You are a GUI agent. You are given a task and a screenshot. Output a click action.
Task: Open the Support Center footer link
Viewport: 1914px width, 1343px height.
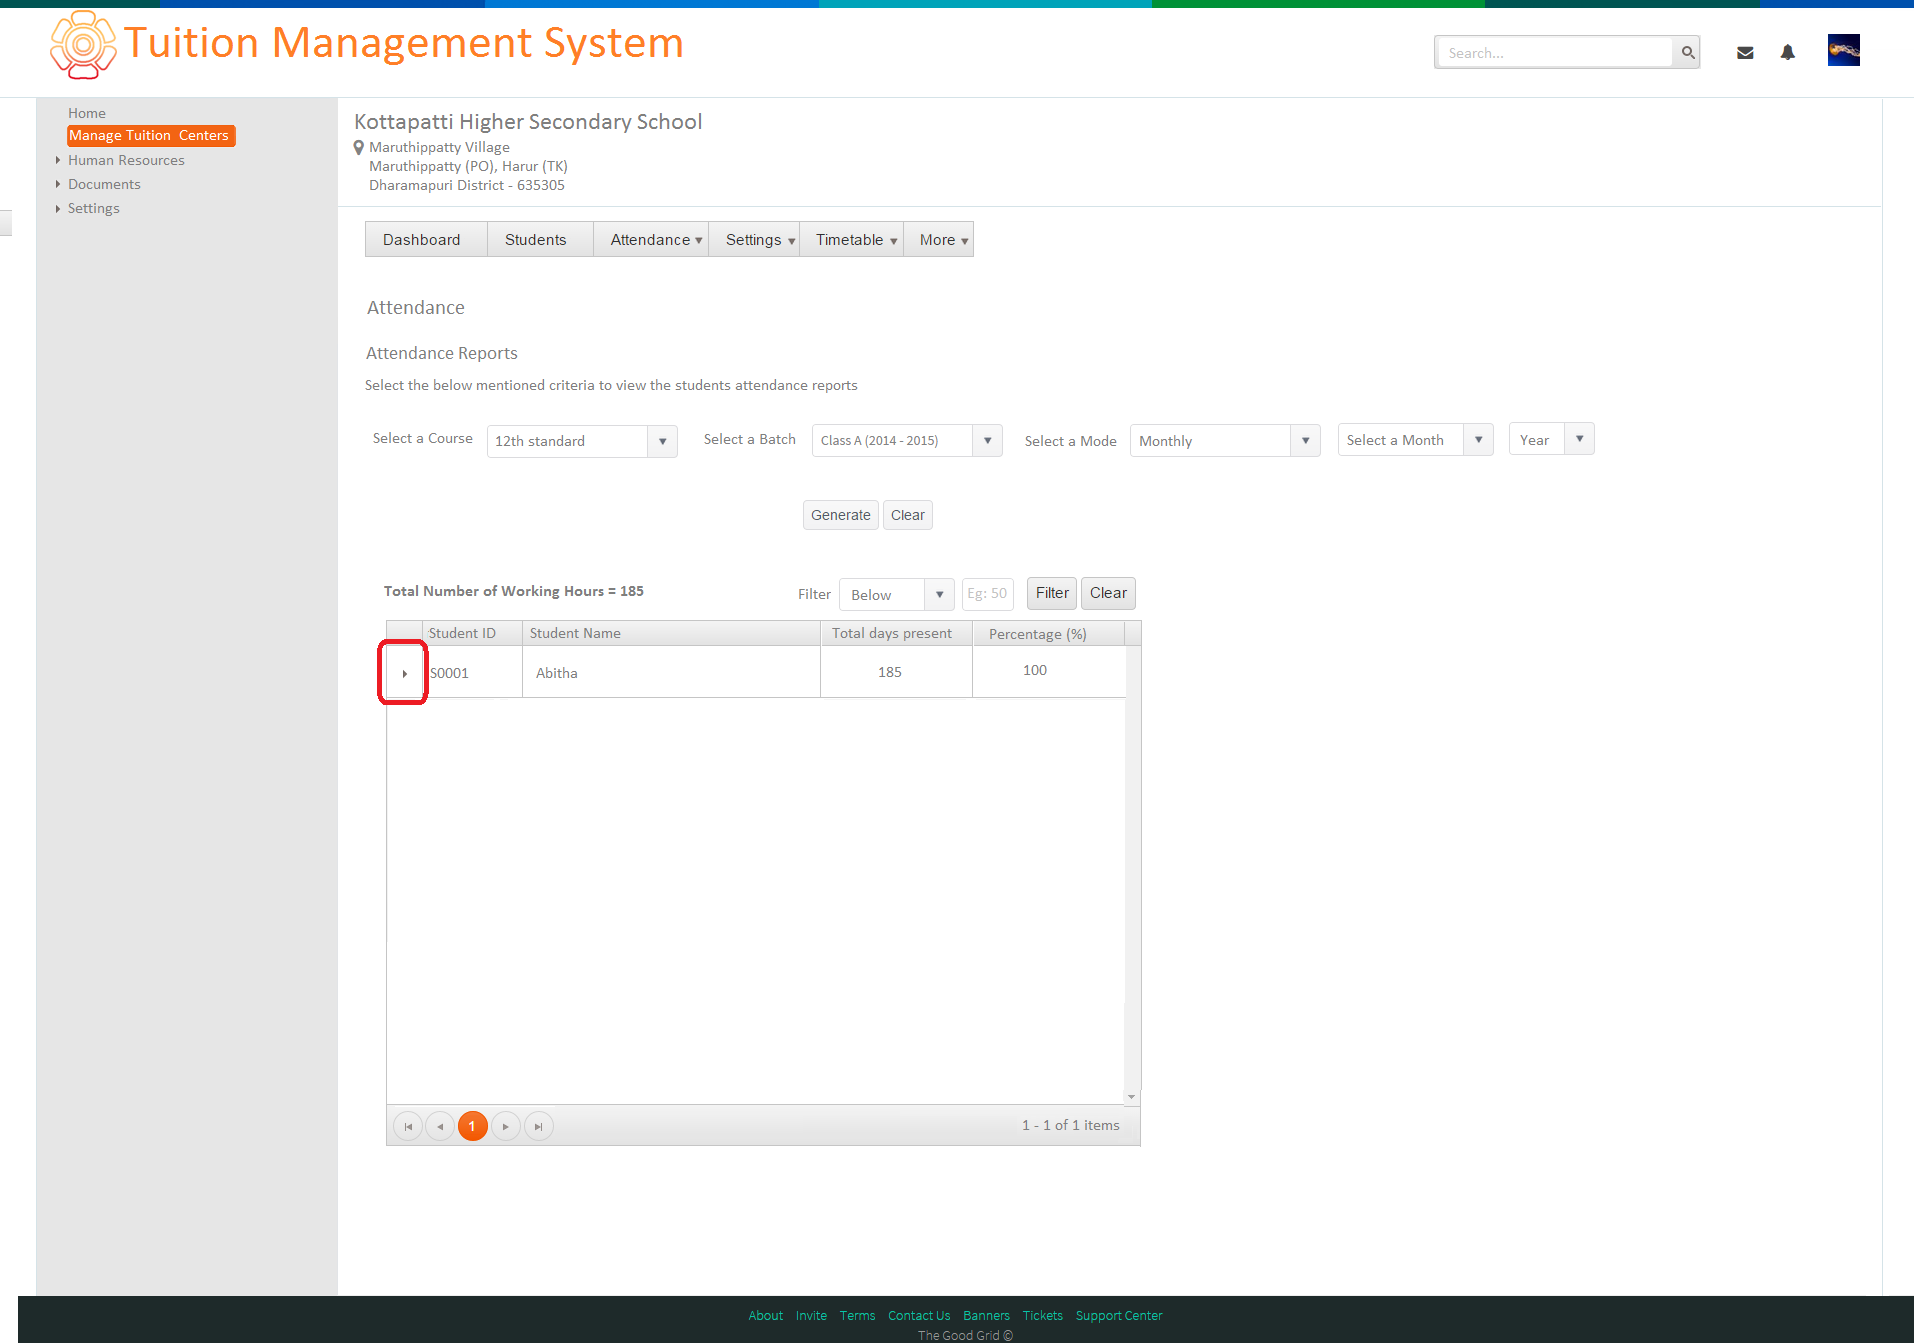(1119, 1315)
